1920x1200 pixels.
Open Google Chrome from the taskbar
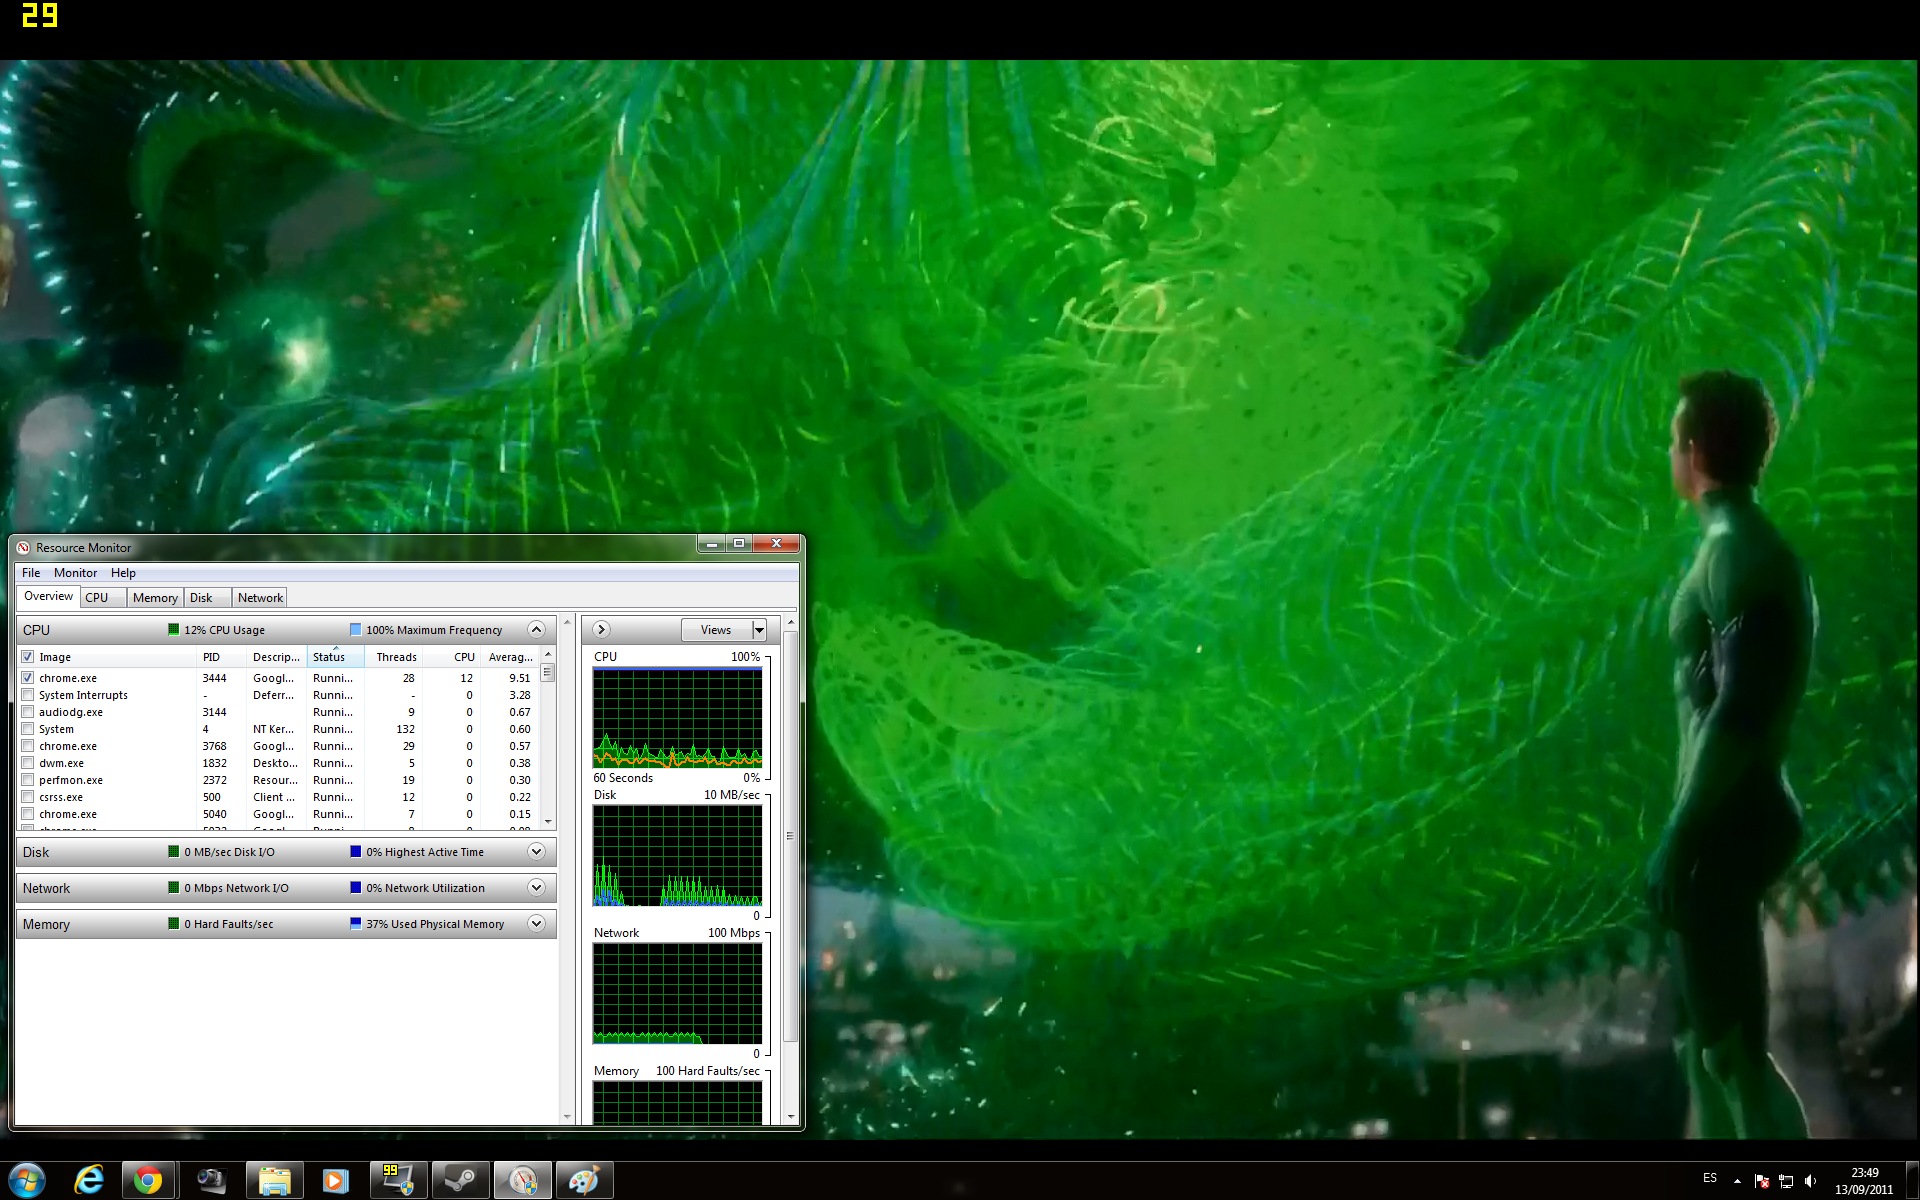(148, 1181)
